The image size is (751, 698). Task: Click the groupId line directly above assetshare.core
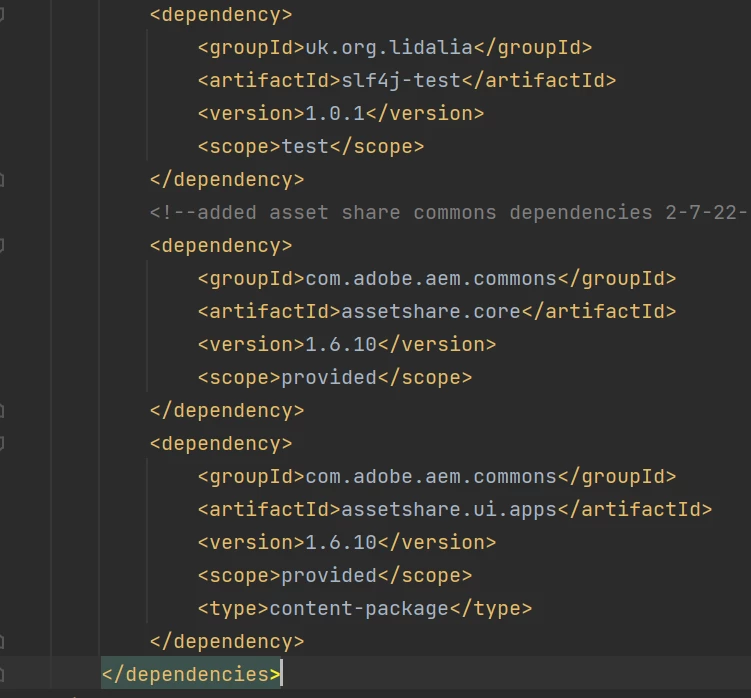tap(437, 279)
